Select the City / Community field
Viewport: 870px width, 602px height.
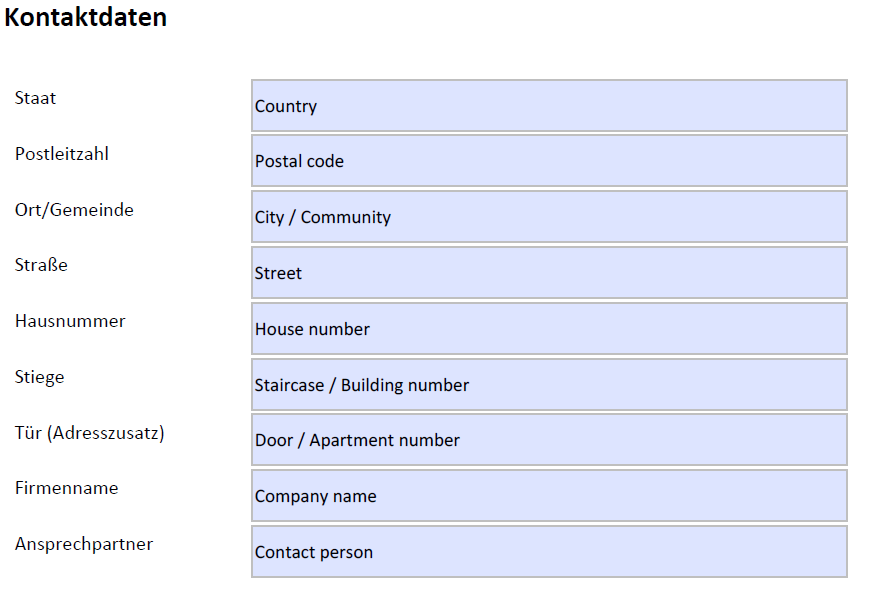click(549, 217)
